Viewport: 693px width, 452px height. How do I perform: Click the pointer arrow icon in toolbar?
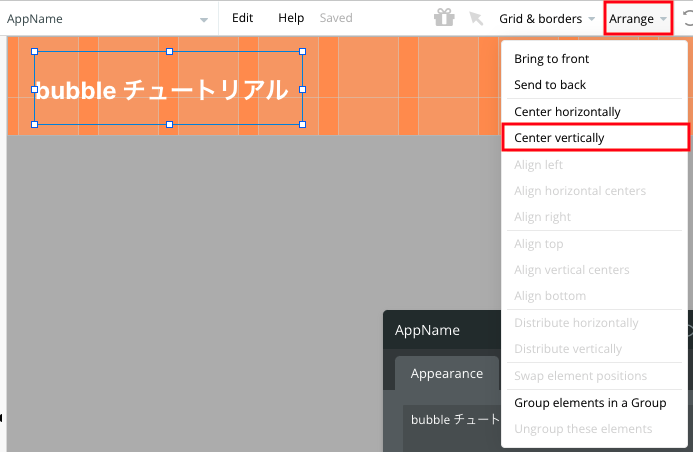476,19
